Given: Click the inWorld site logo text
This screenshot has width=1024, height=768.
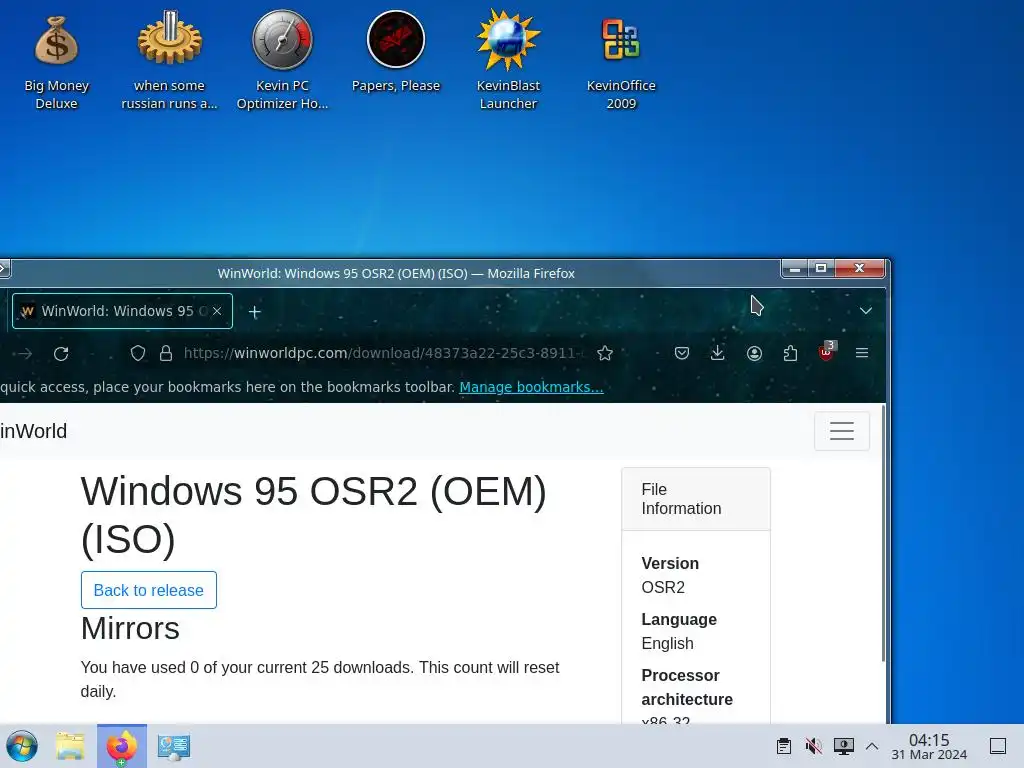Looking at the screenshot, I should (33, 431).
